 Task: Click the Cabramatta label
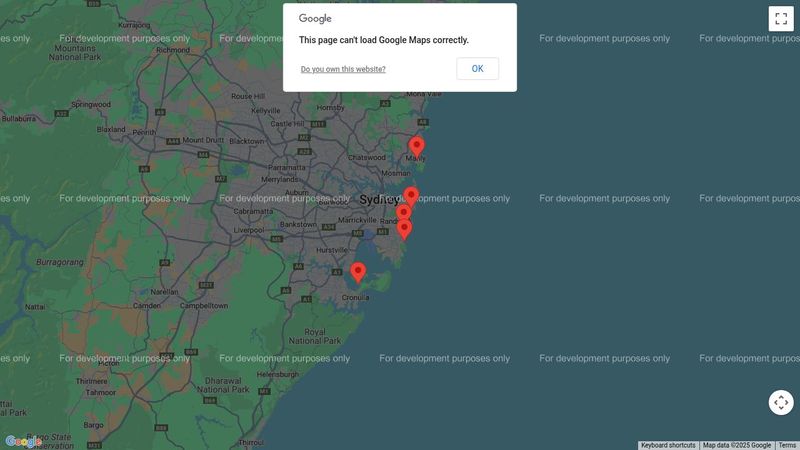point(253,211)
